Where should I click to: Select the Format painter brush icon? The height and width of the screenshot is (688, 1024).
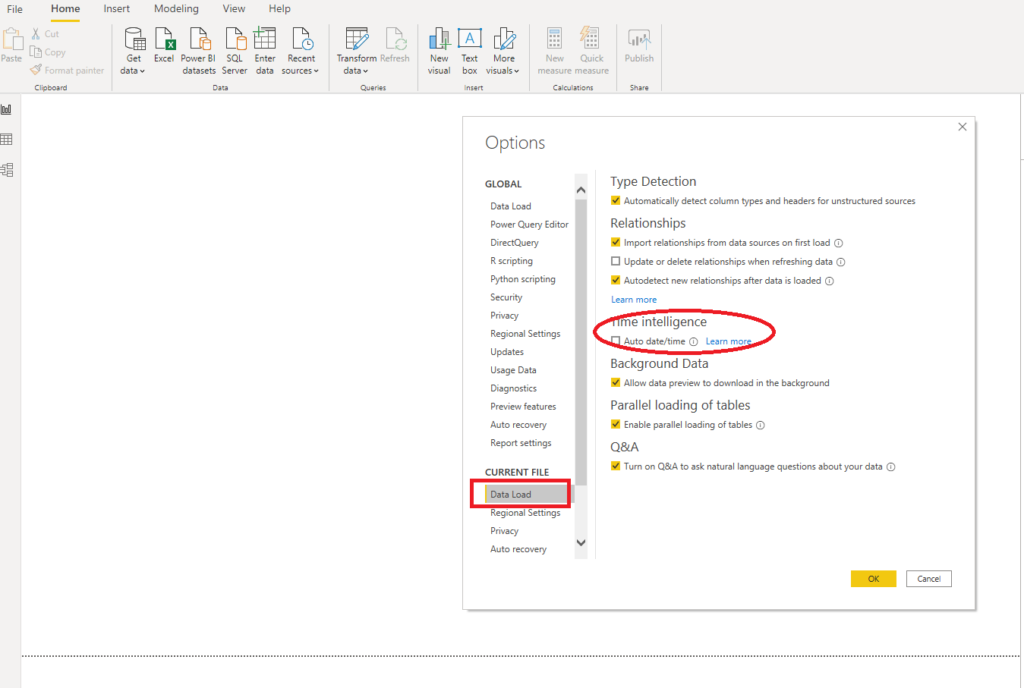coord(36,70)
